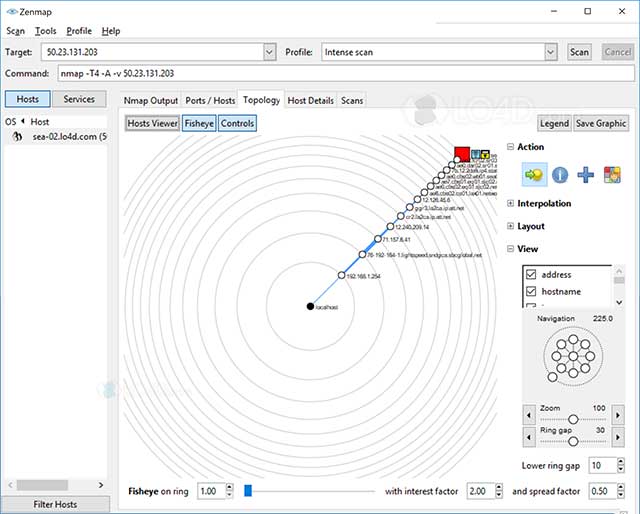This screenshot has width=640, height=514.
Task: Switch to the Nmap Output tab
Action: pos(150,100)
